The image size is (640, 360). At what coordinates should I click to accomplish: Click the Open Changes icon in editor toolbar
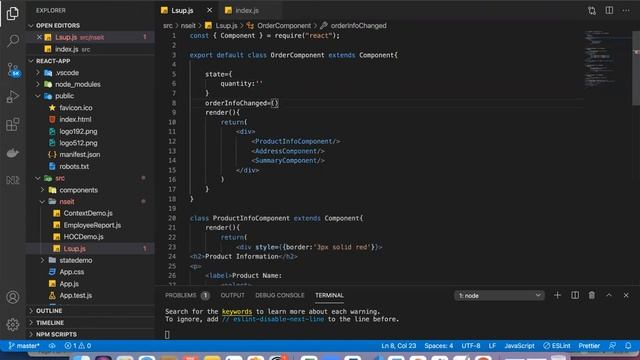pos(592,11)
